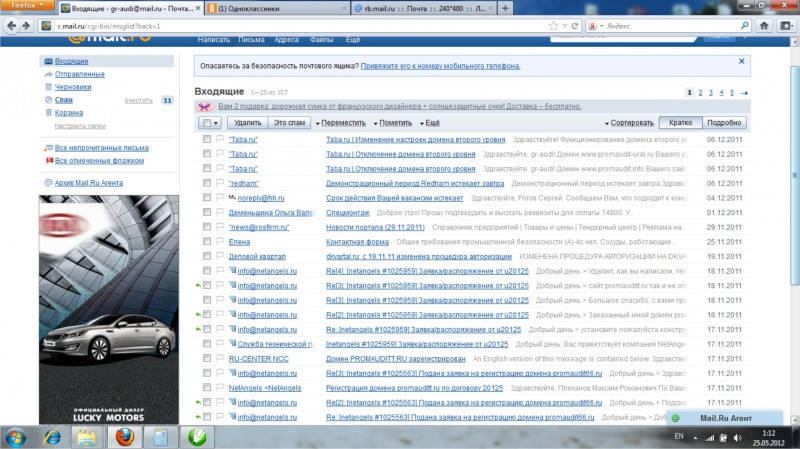Click the browser Back arrow button
Image resolution: width=800 pixels, height=449 pixels.
[x=11, y=26]
